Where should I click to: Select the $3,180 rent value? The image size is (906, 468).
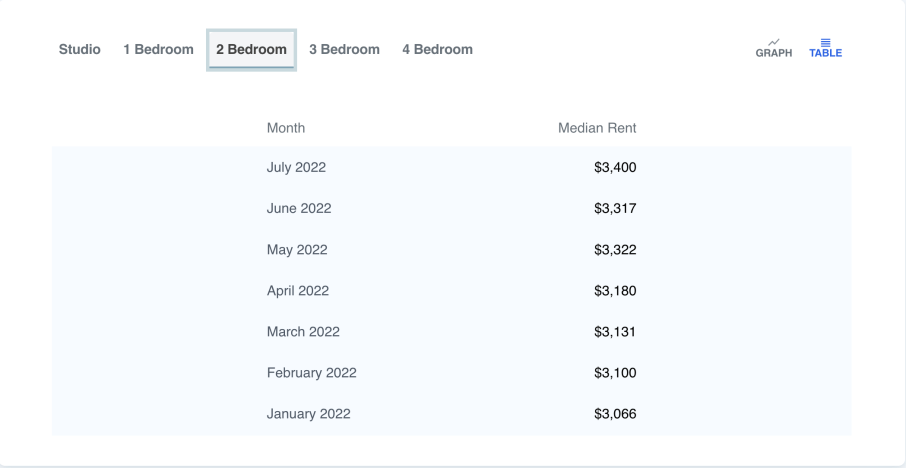[x=615, y=291]
